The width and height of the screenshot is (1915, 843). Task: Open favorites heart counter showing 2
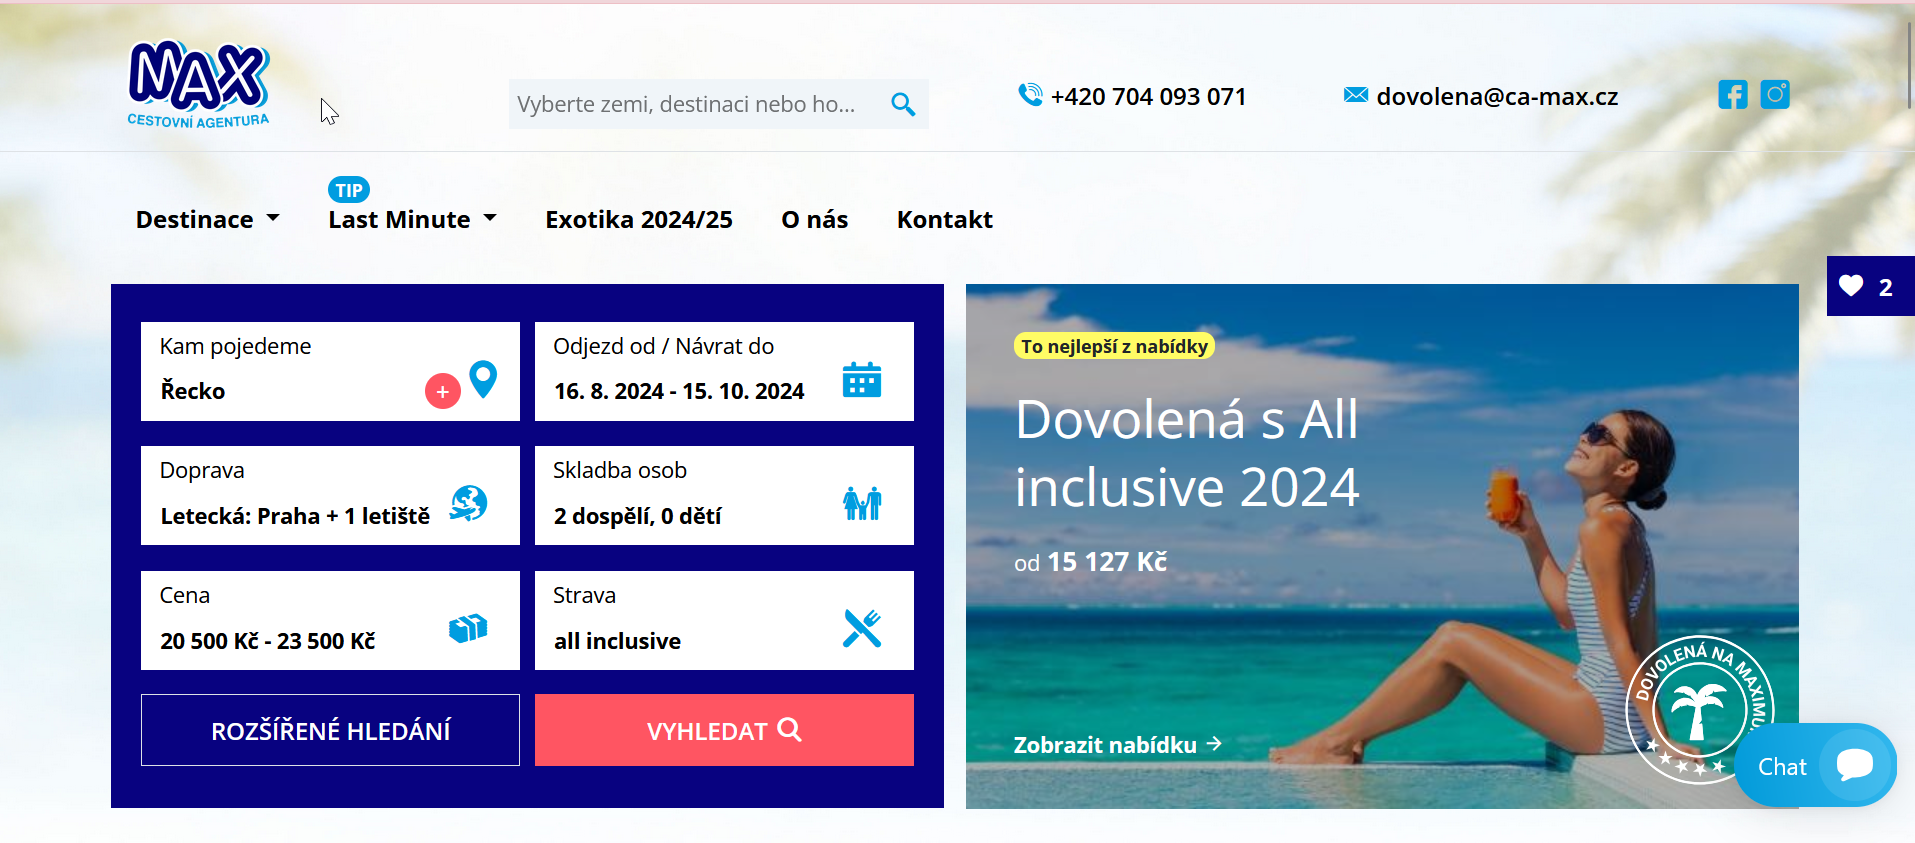click(1870, 286)
